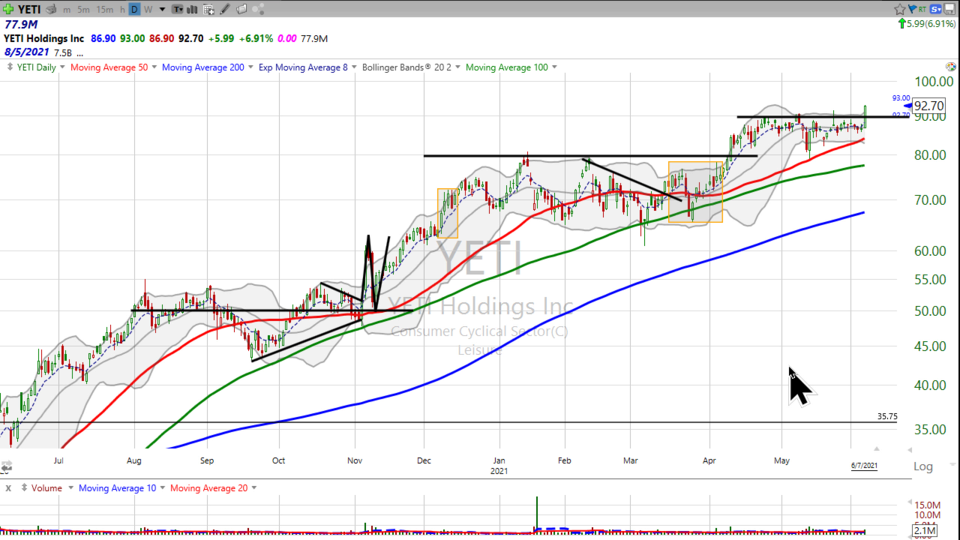960x540 pixels.
Task: Select the 5m timeframe
Action: 83,9
